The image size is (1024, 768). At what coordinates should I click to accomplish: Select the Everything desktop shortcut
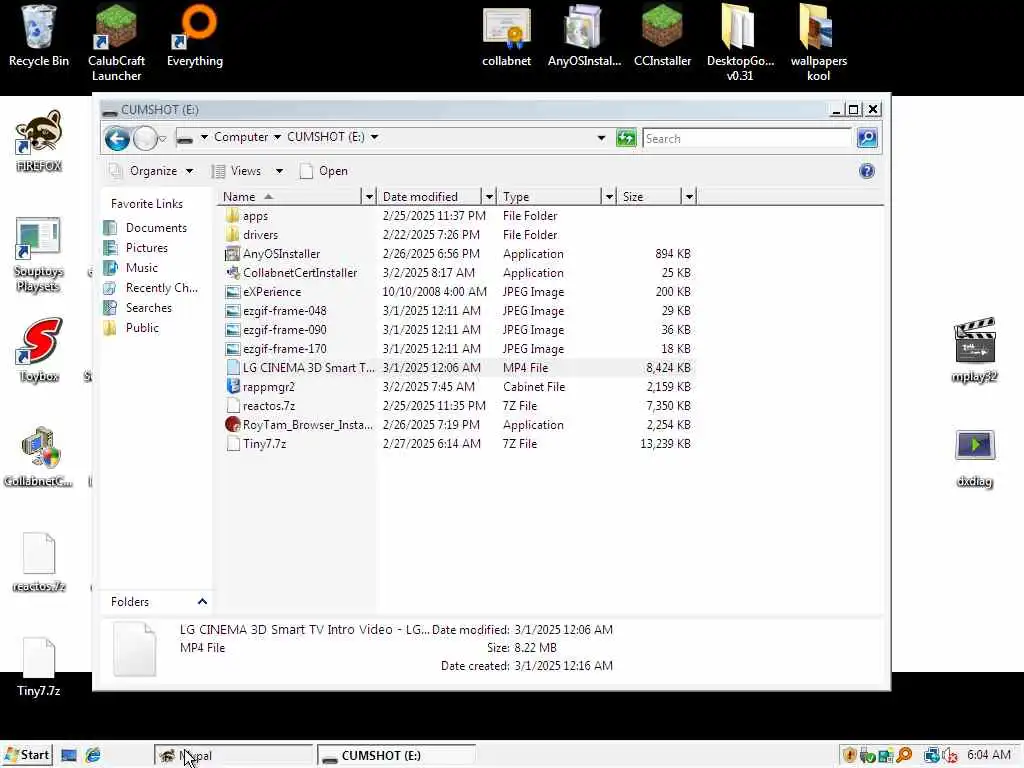pos(195,36)
